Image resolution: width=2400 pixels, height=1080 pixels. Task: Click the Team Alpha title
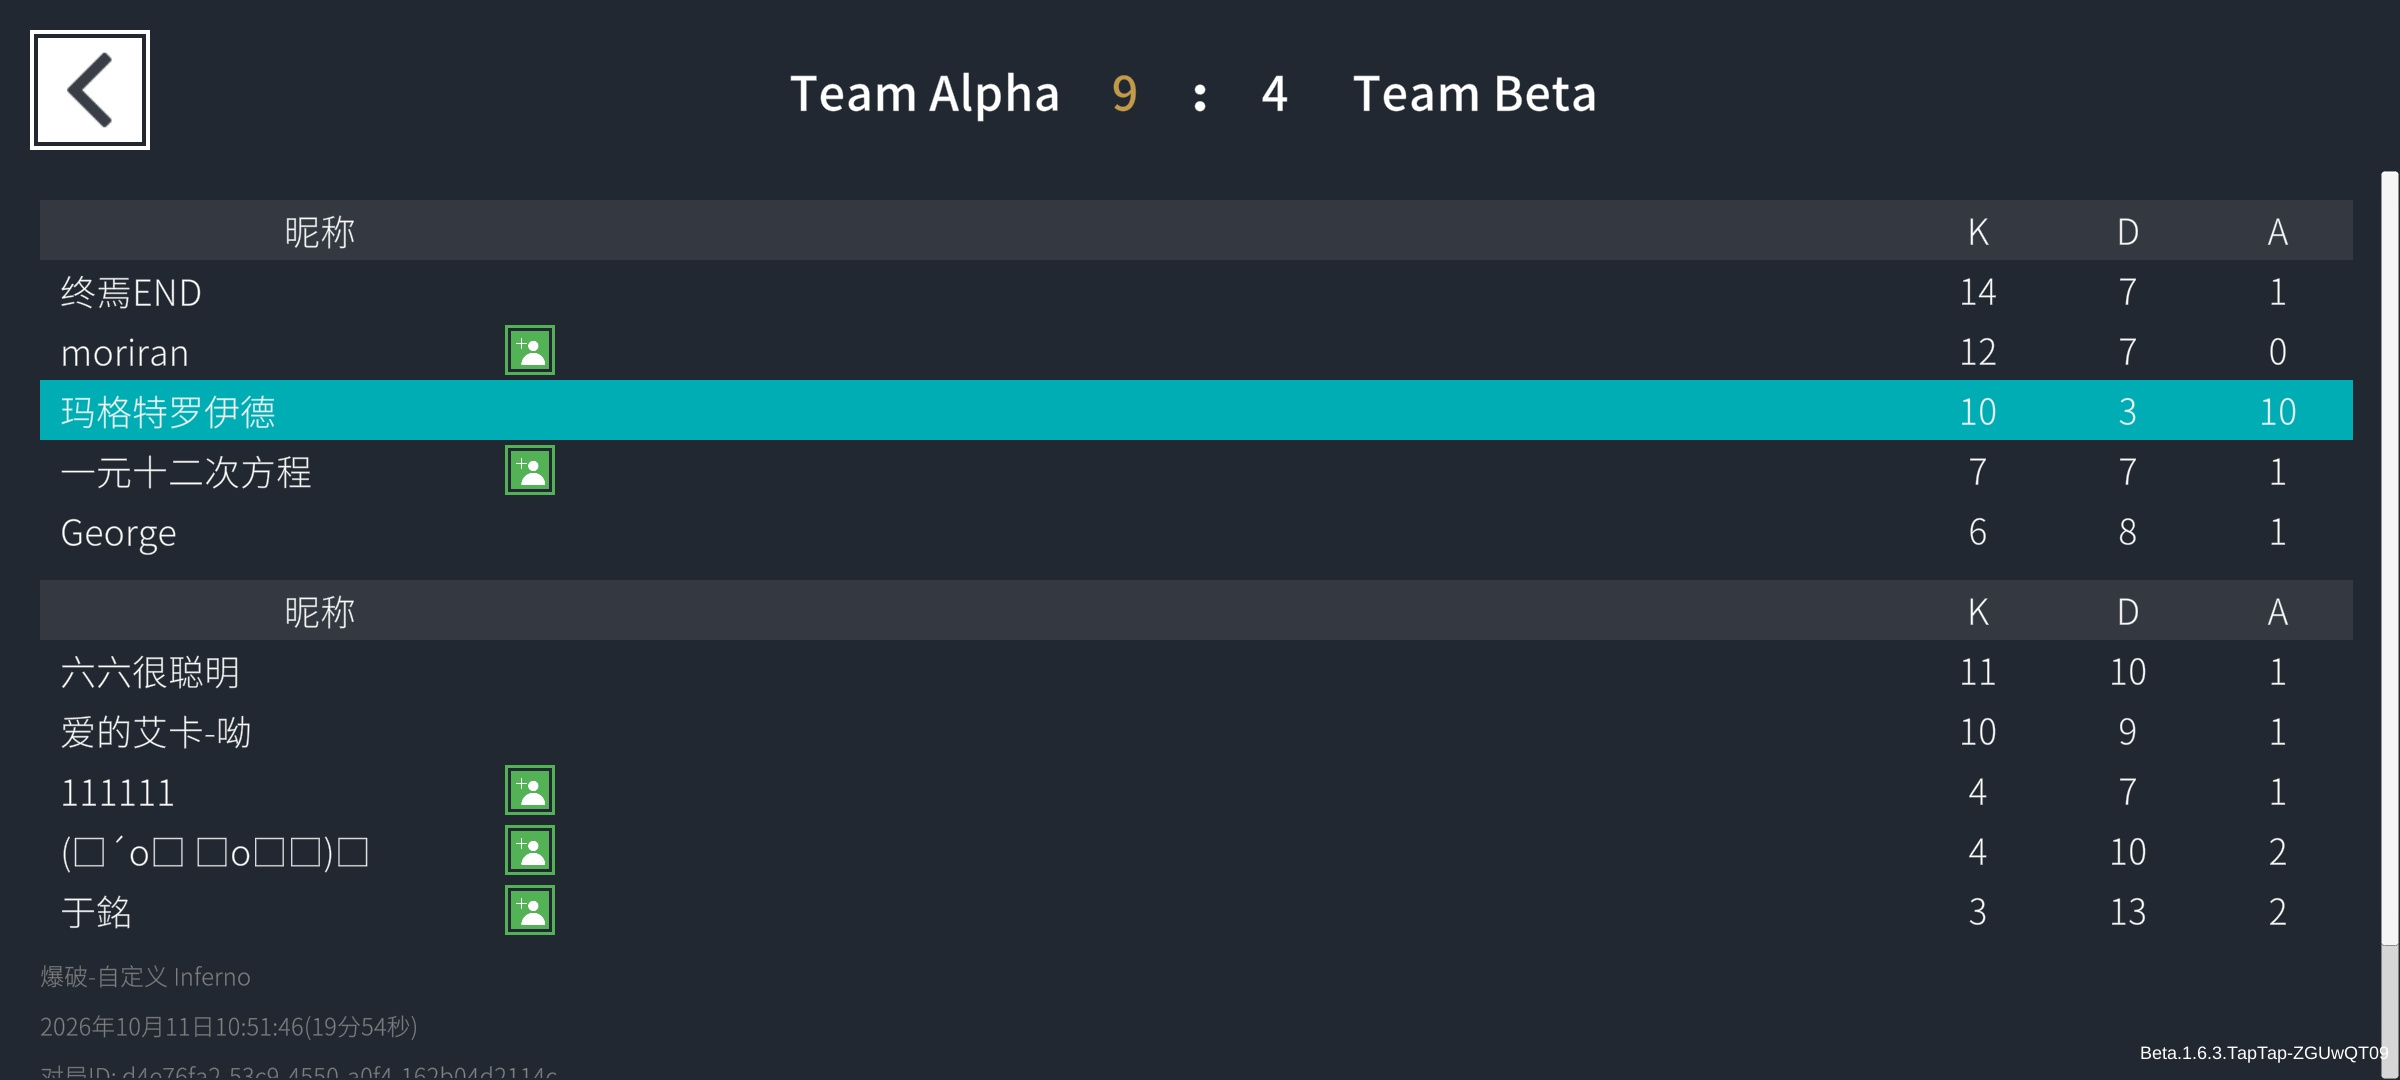coord(924,94)
